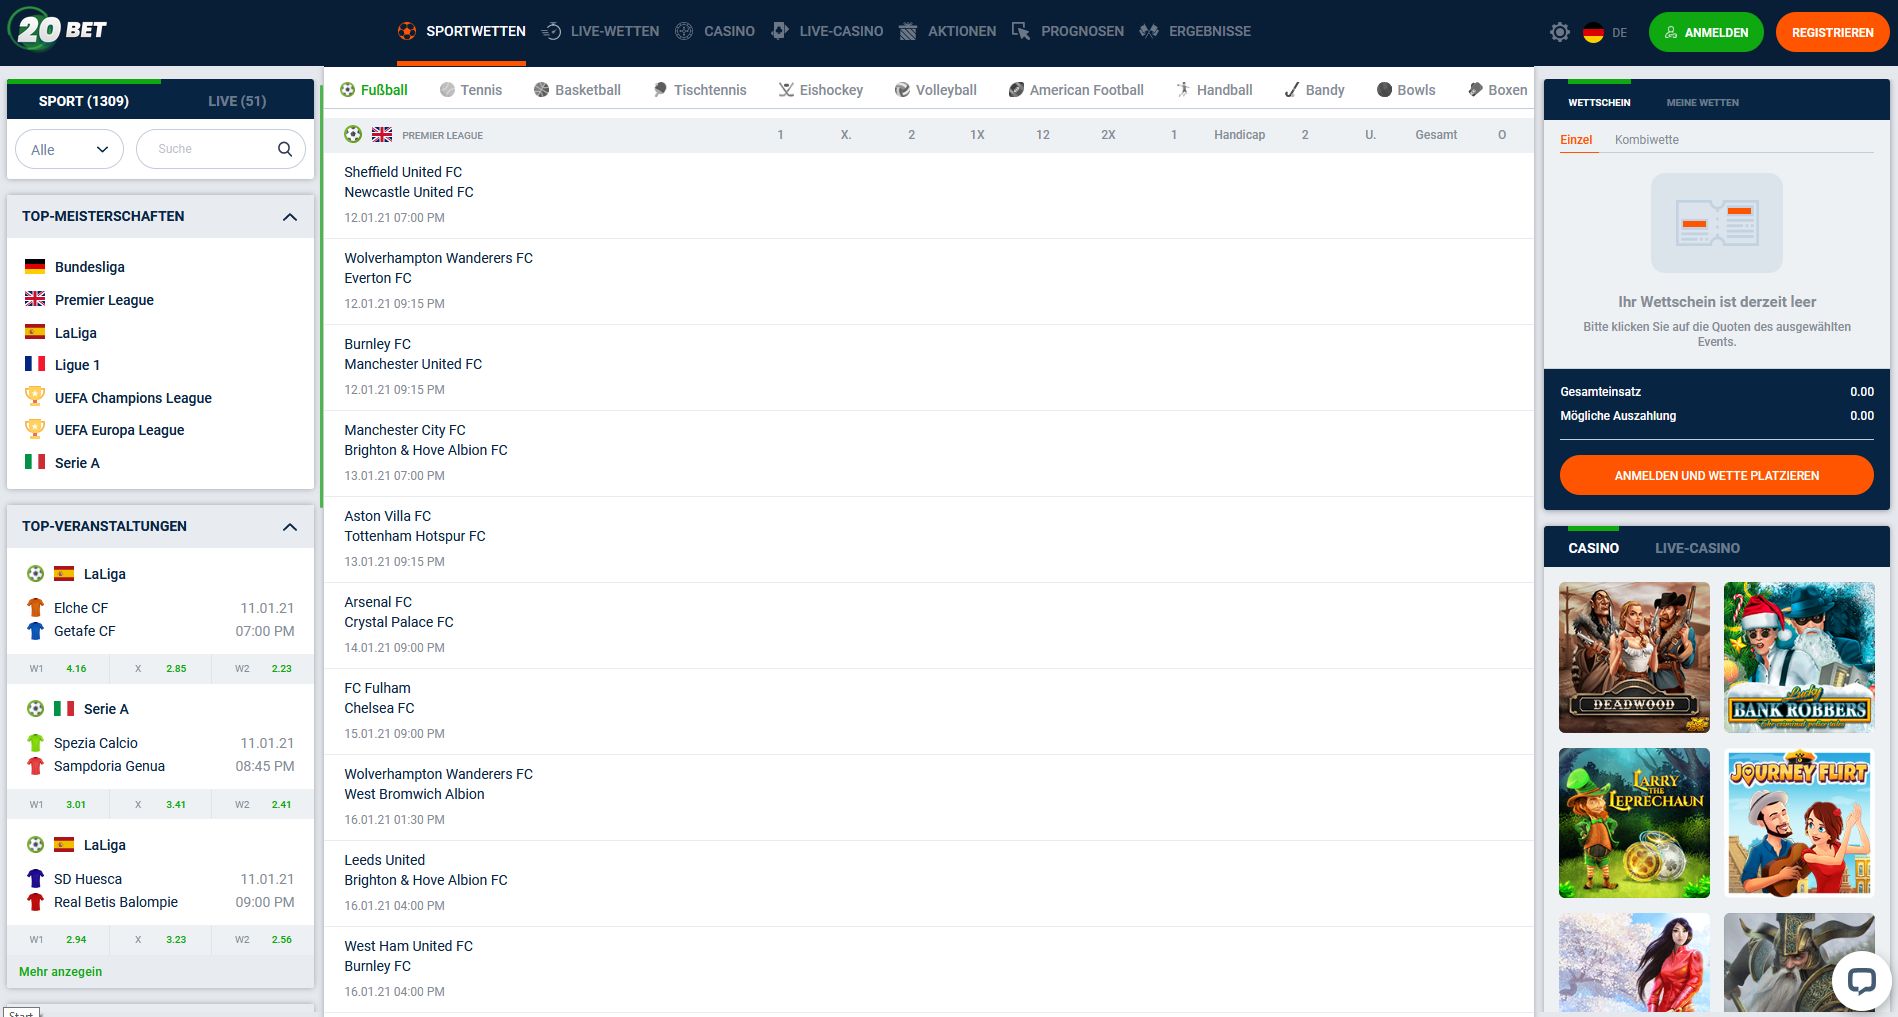The image size is (1898, 1017).
Task: Open LaLiga in Top-Meisterschaften list
Action: (76, 333)
